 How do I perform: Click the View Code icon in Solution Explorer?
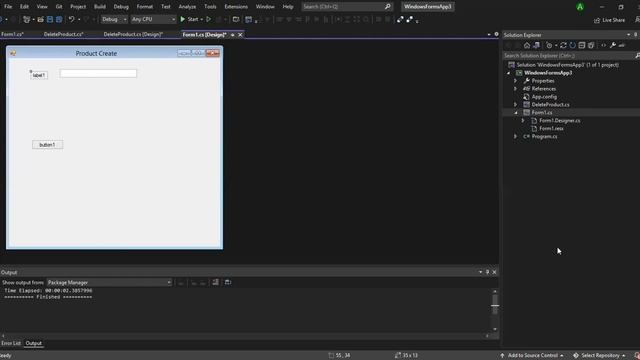tap(604, 45)
